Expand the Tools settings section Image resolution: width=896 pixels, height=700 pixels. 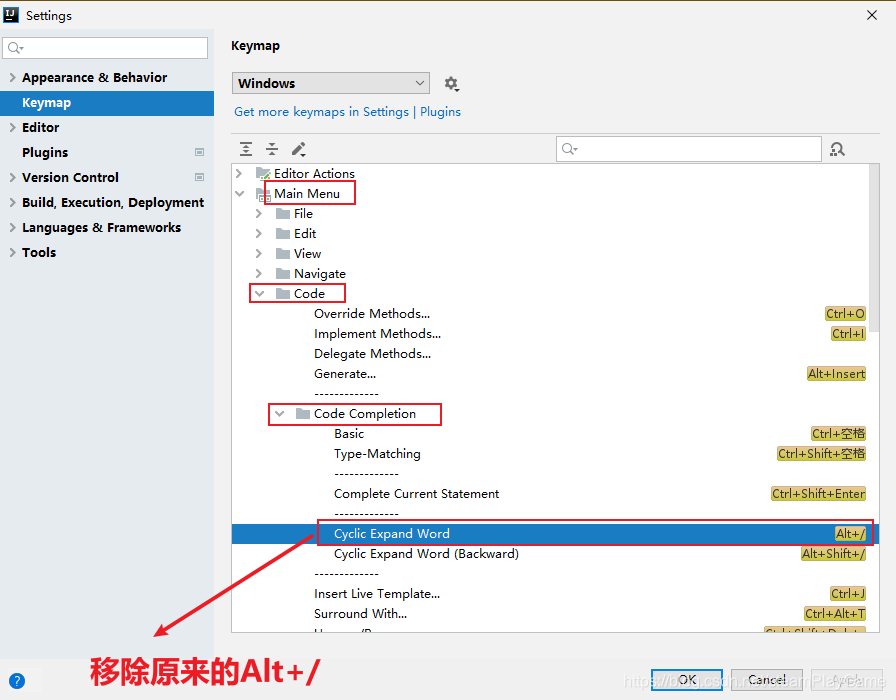click(x=13, y=252)
